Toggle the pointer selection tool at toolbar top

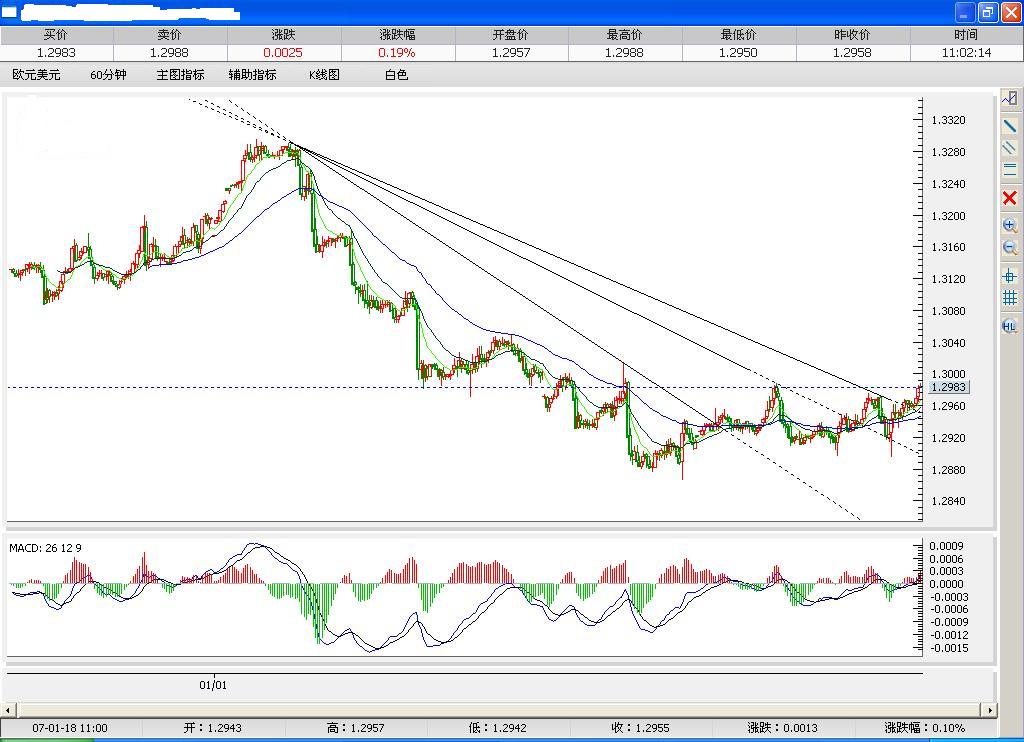(x=1010, y=97)
